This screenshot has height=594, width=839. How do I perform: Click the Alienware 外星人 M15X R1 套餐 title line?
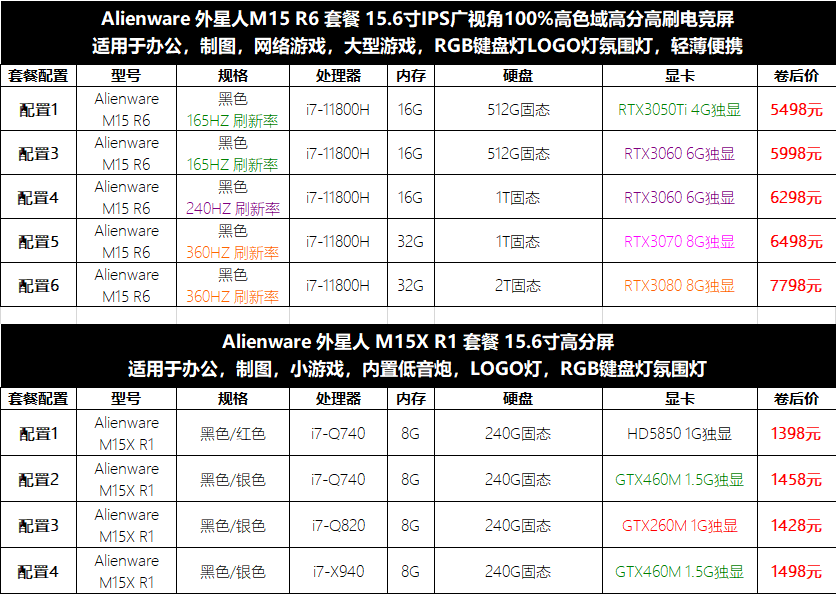418,342
